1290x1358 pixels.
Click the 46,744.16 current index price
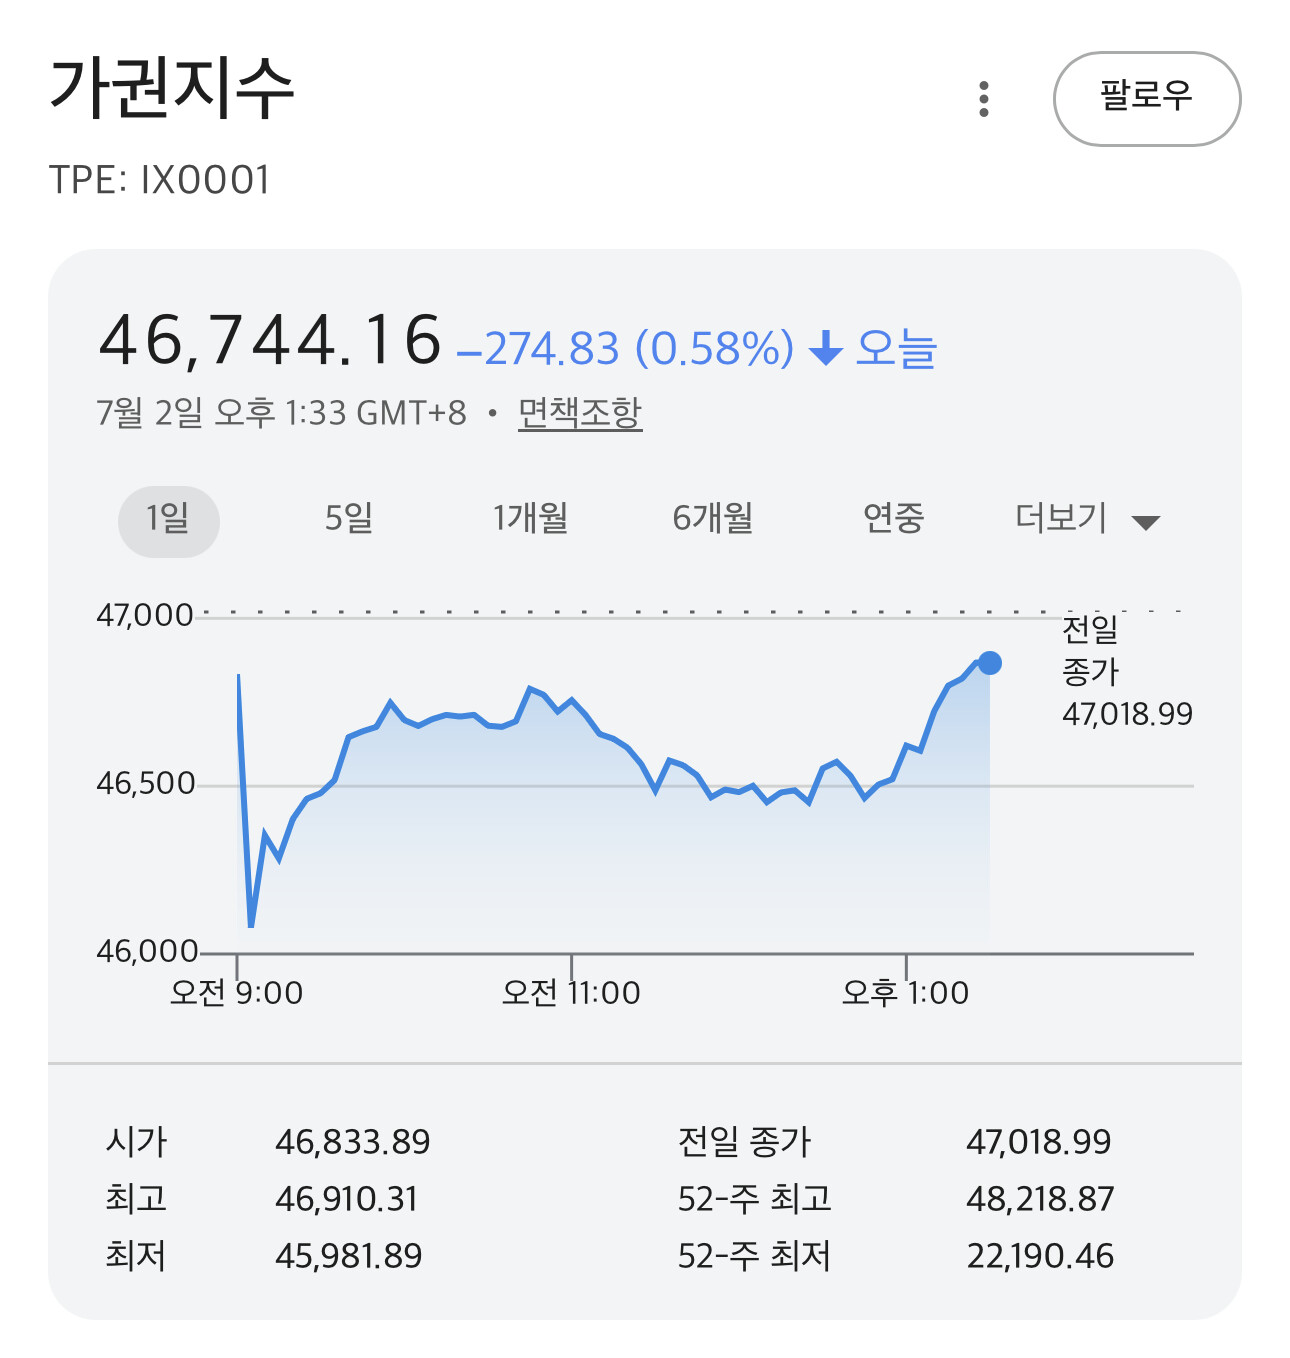coord(270,340)
